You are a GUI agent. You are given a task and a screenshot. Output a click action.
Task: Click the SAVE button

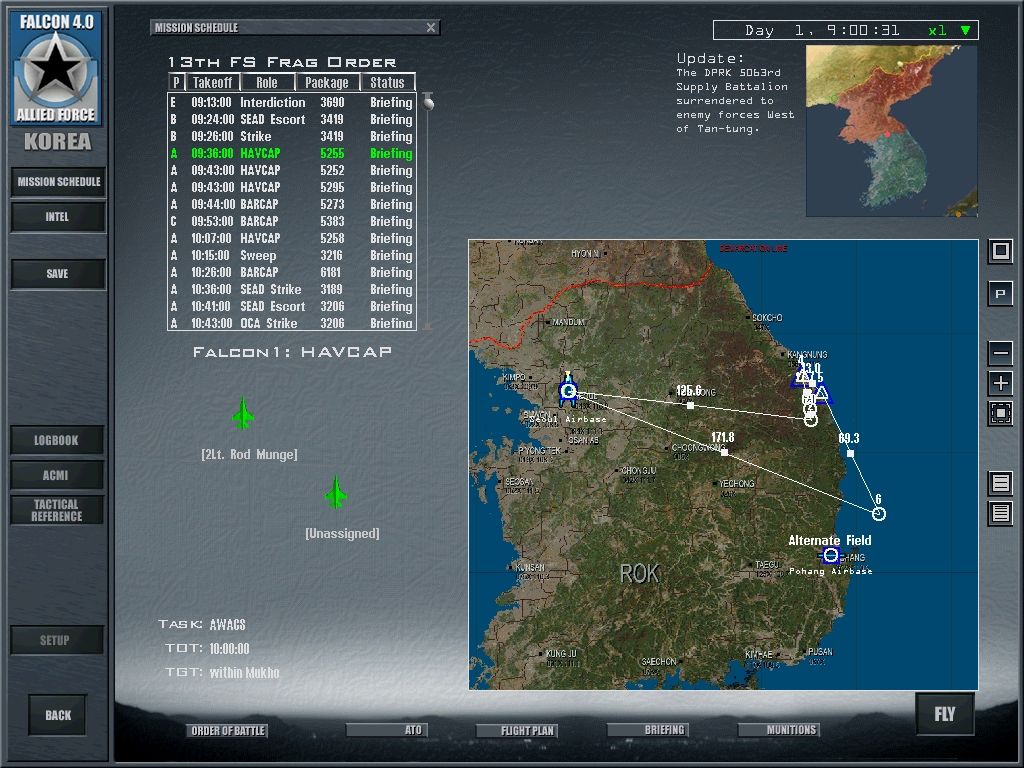(57, 273)
